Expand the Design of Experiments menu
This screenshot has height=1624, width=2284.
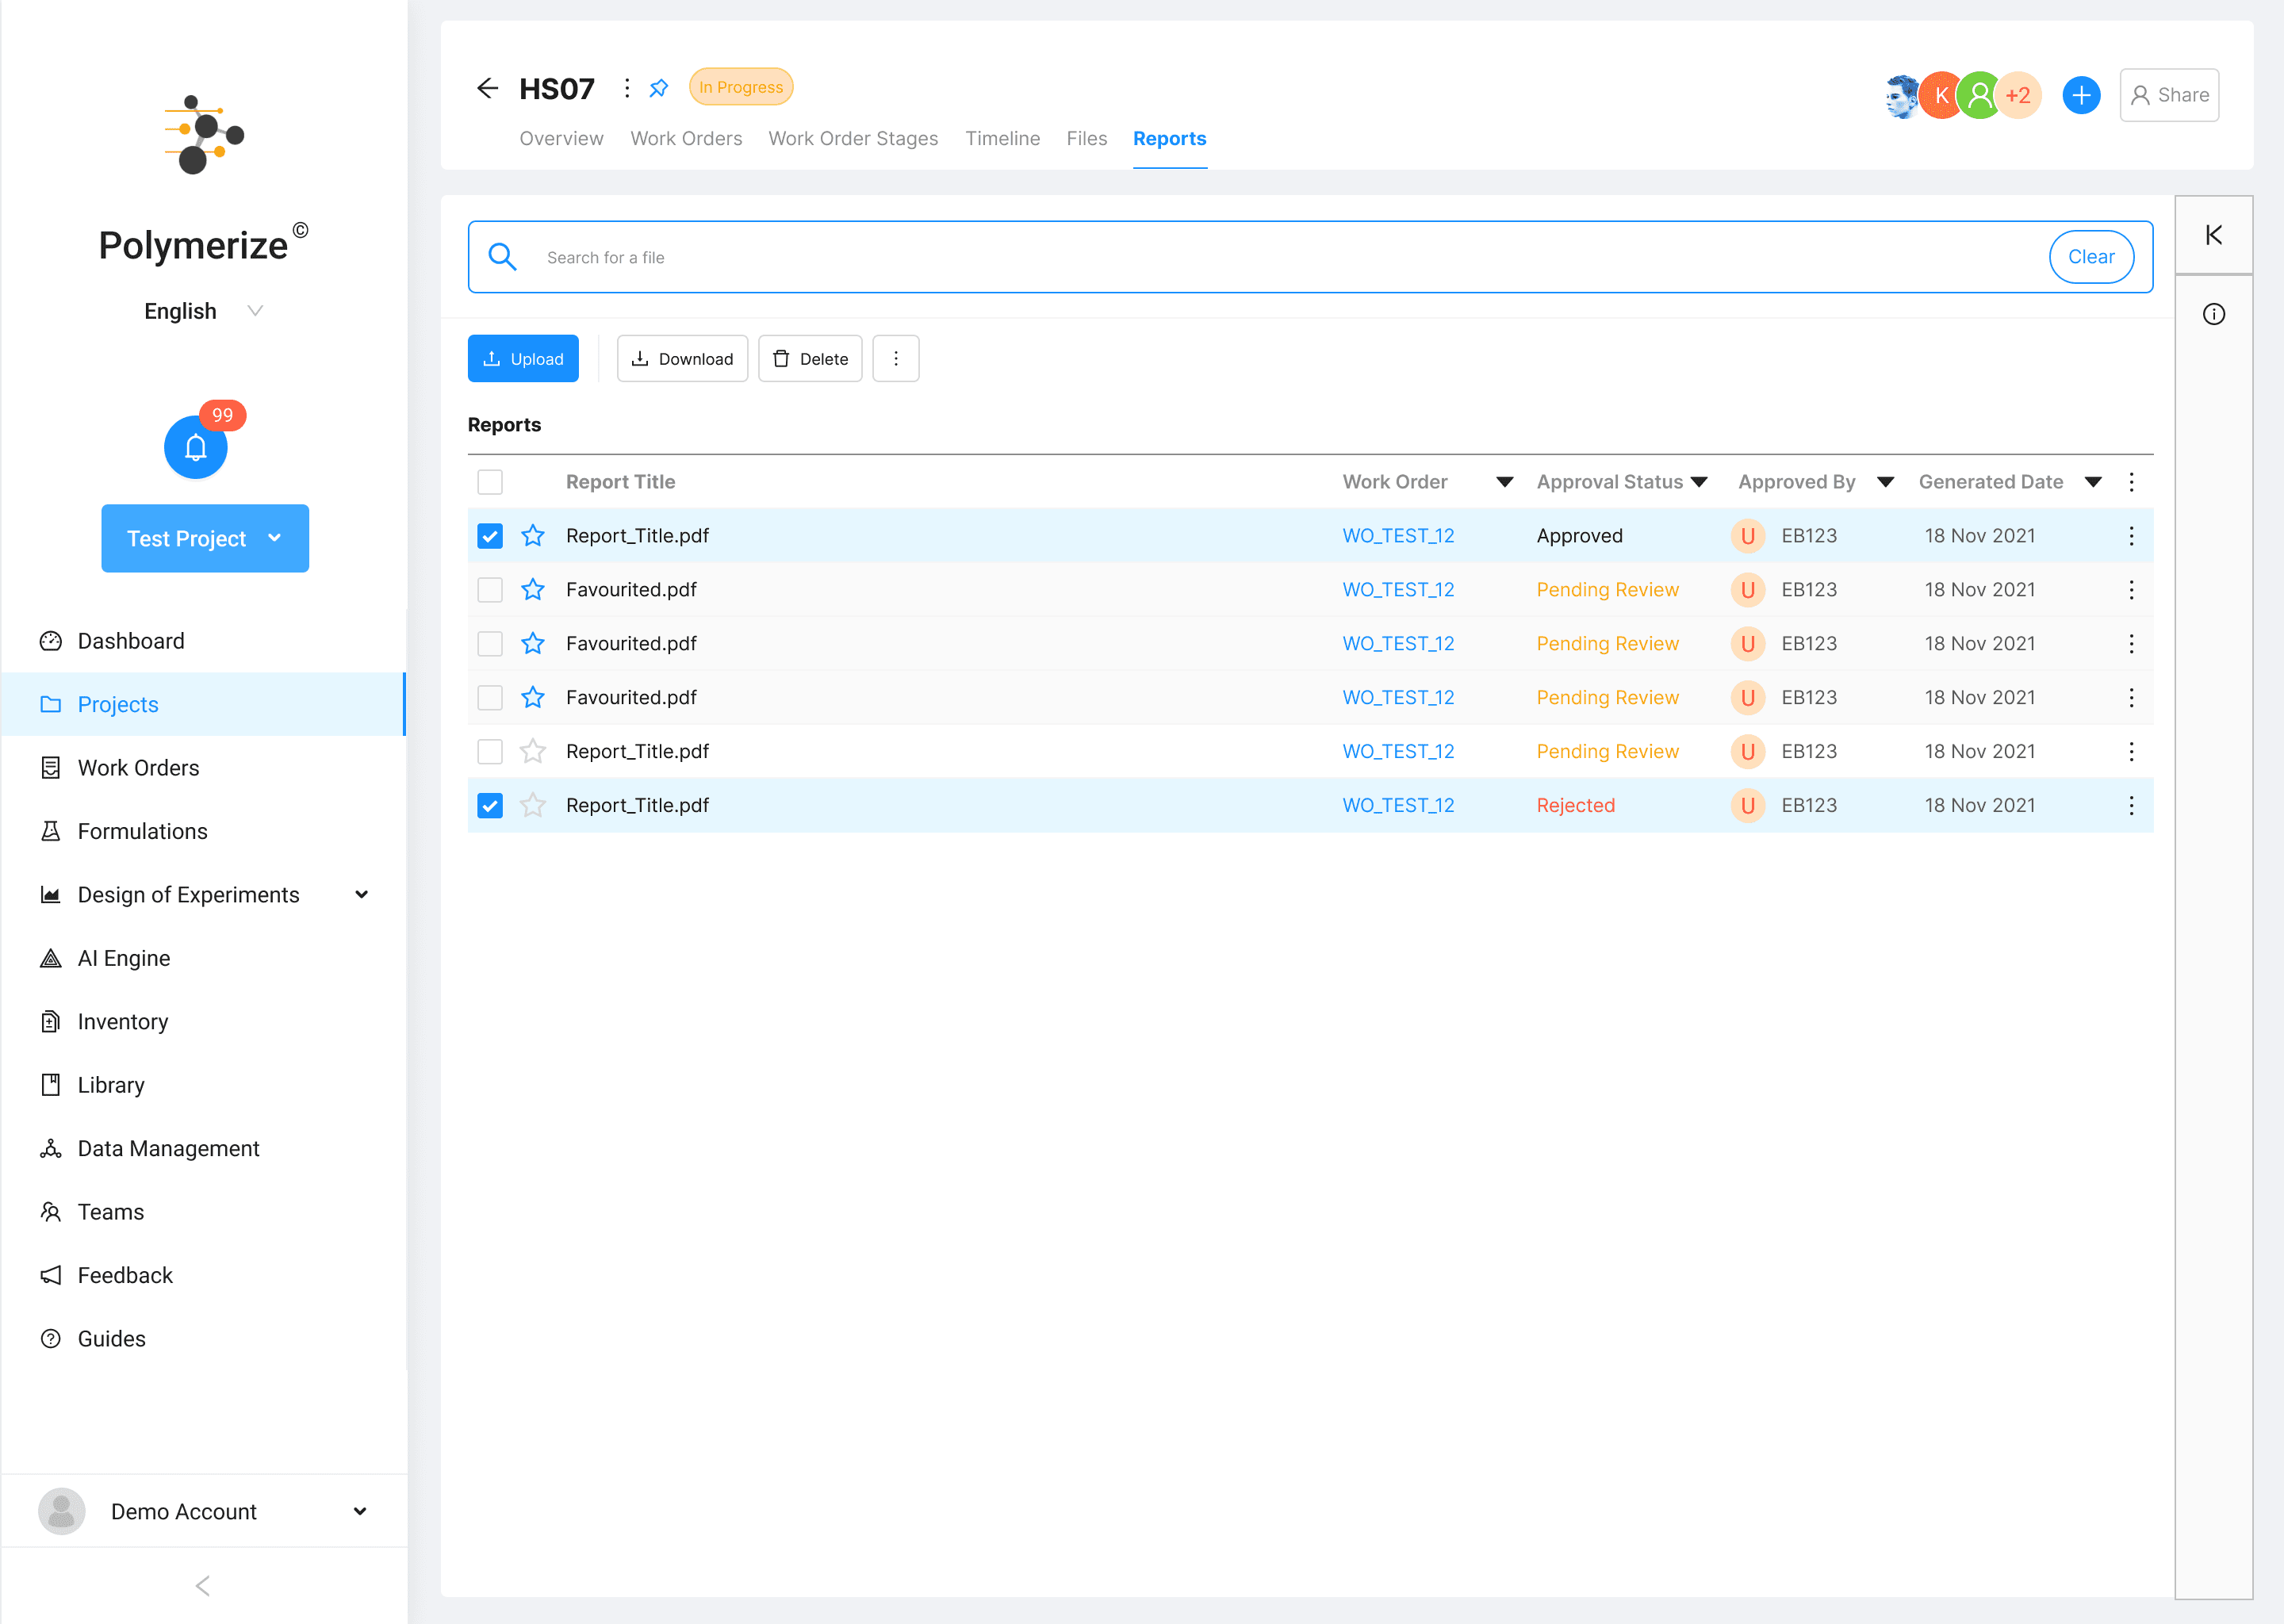361,895
